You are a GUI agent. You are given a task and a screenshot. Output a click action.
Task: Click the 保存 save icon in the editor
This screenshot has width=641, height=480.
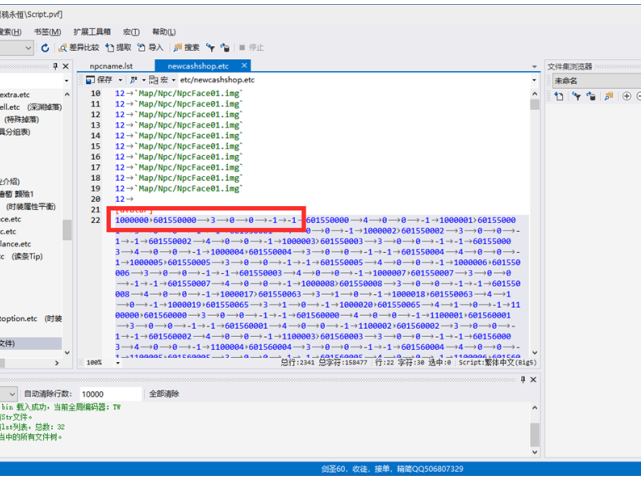(100, 79)
